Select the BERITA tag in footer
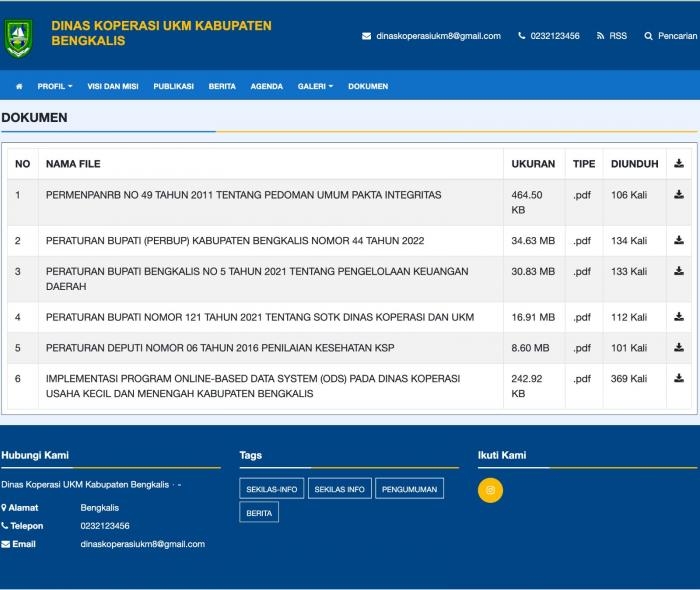Image resolution: width=700 pixels, height=590 pixels. [x=259, y=512]
